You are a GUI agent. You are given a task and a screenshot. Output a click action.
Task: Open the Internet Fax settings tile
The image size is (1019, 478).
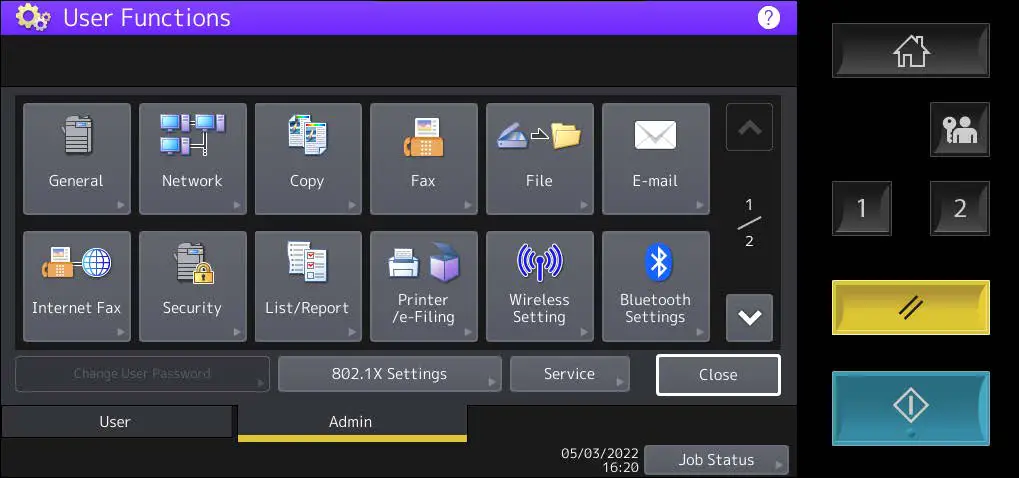click(x=77, y=286)
